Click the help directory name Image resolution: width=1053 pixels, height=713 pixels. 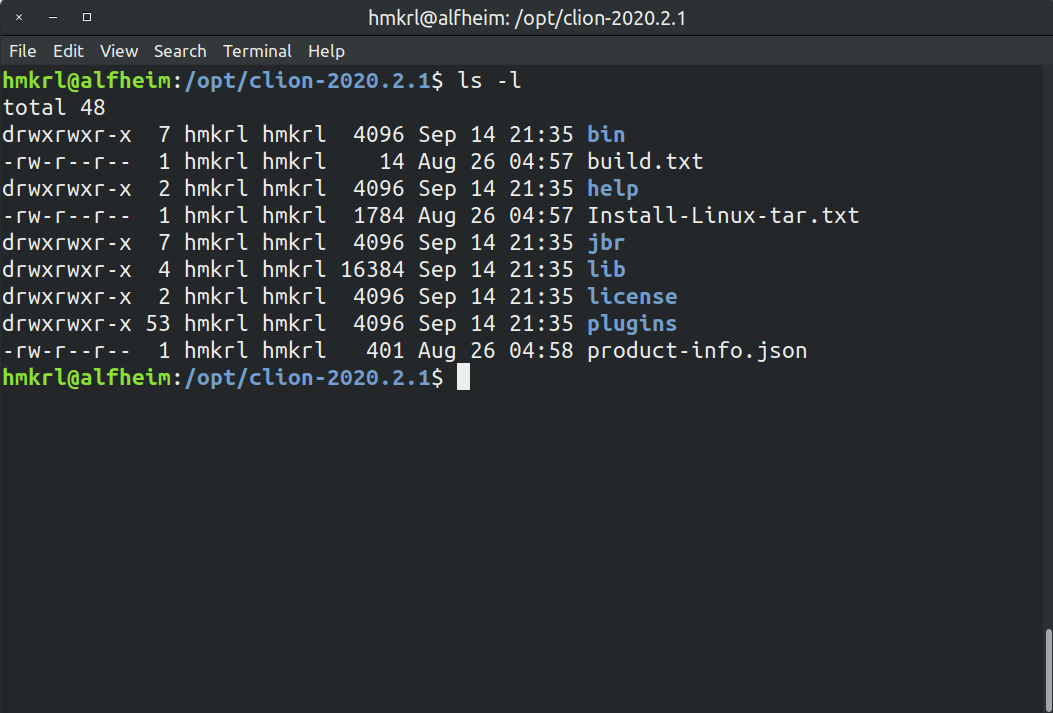(612, 189)
